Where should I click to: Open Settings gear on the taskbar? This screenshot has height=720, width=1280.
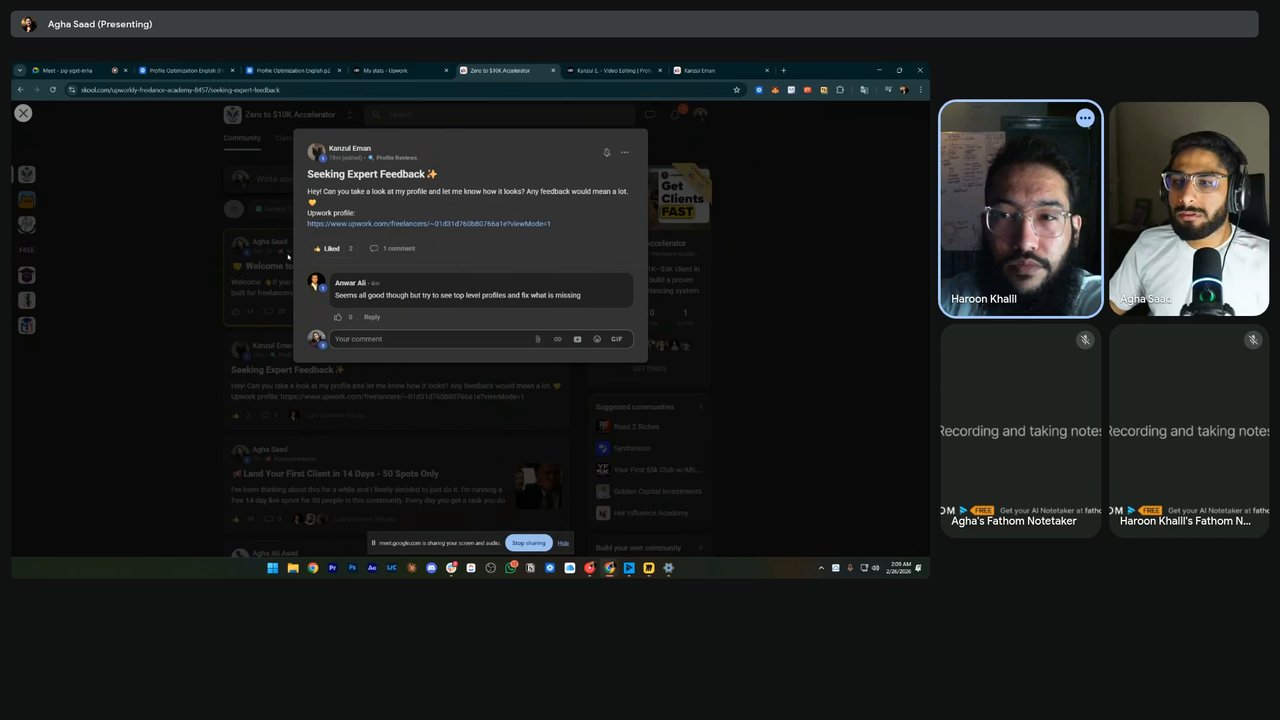[669, 568]
